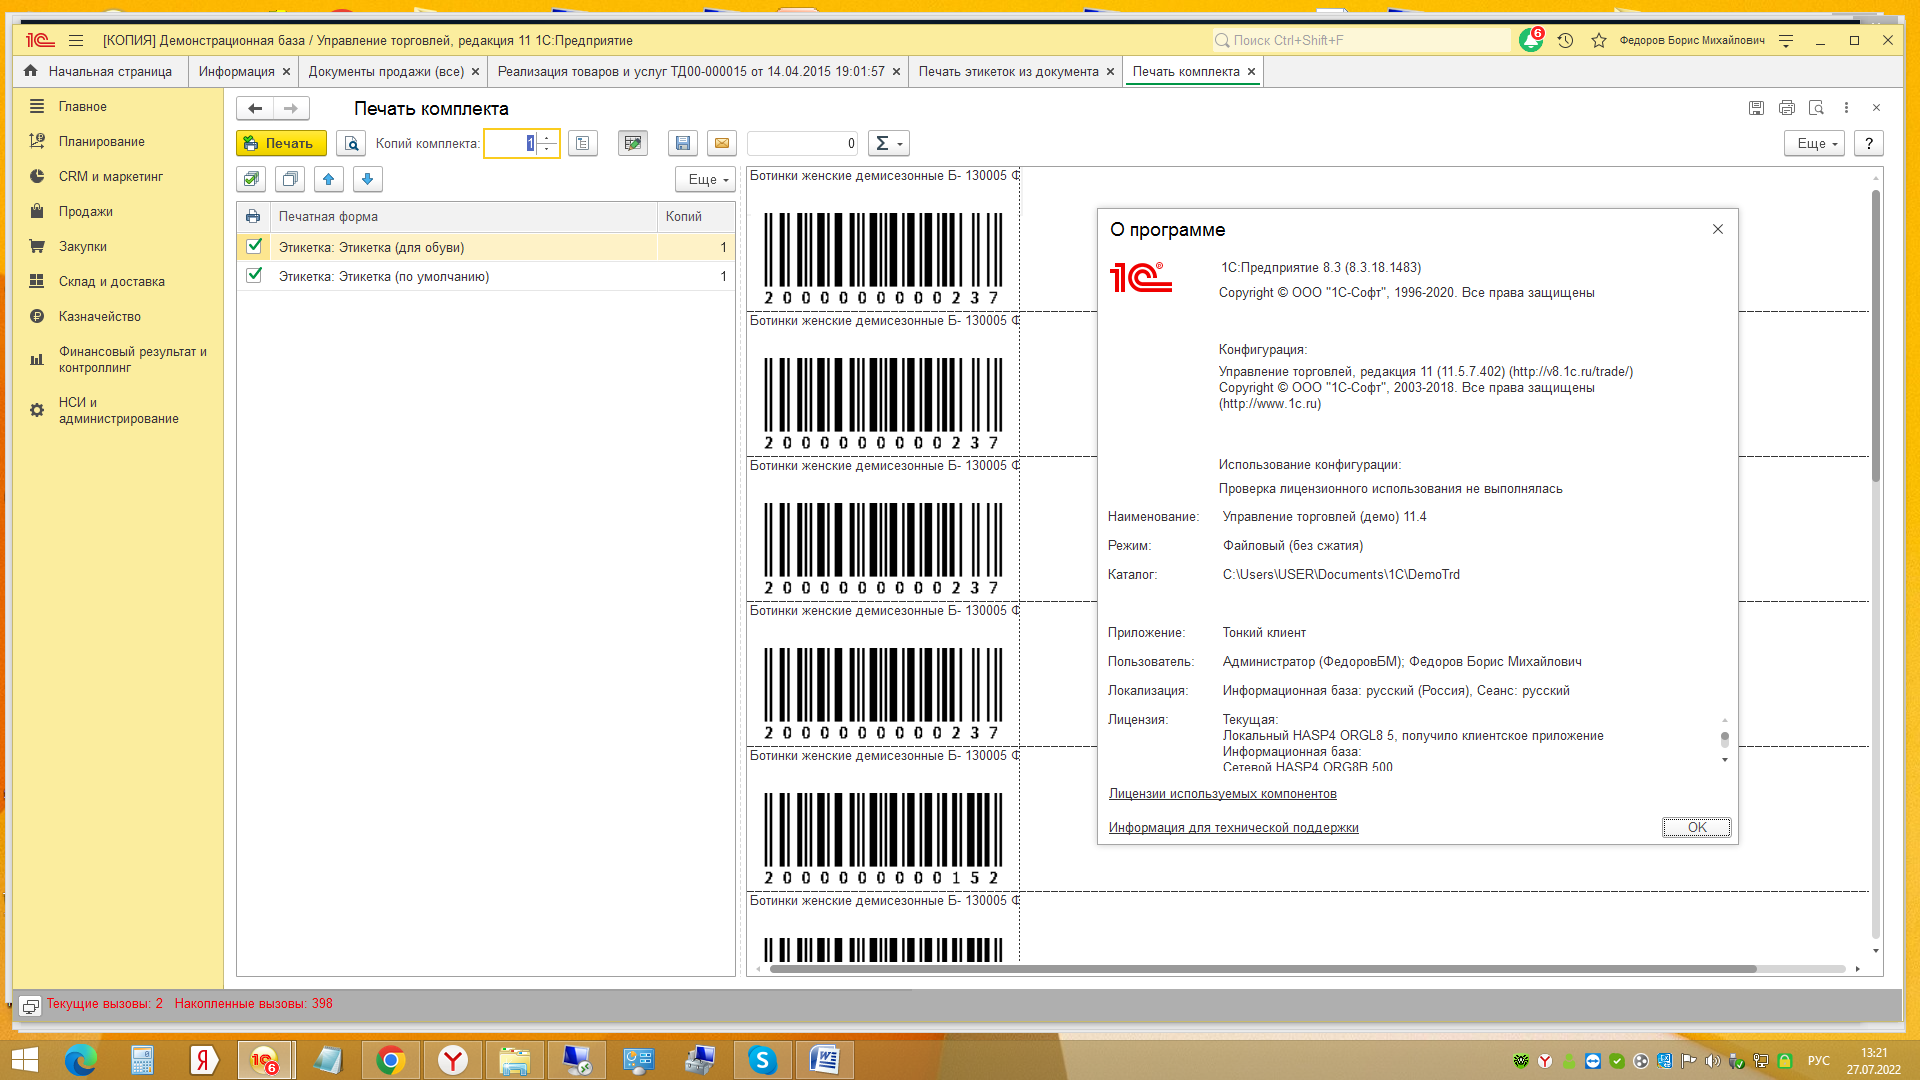Uncheck all print forms icon
Screen dimensions: 1920x1080
tap(290, 179)
